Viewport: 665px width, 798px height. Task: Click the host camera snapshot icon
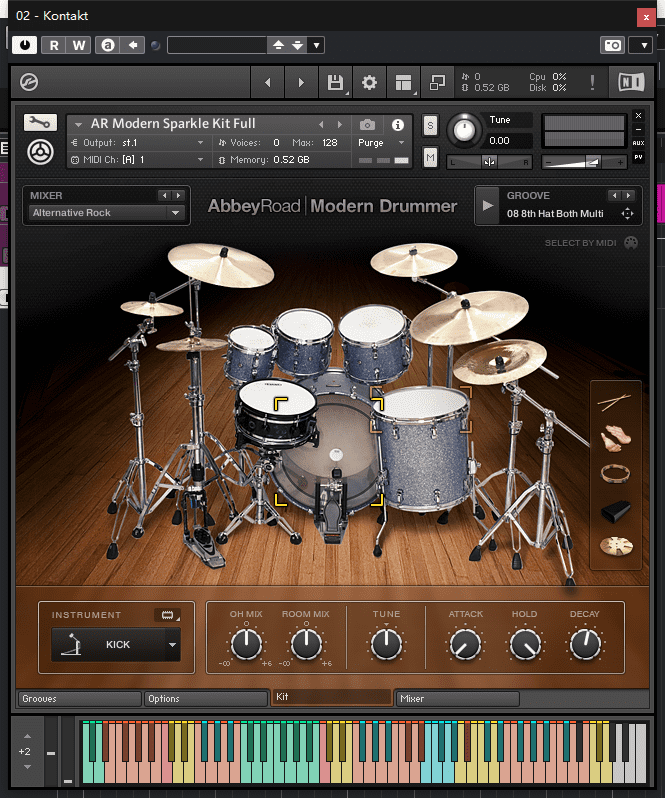(x=613, y=45)
